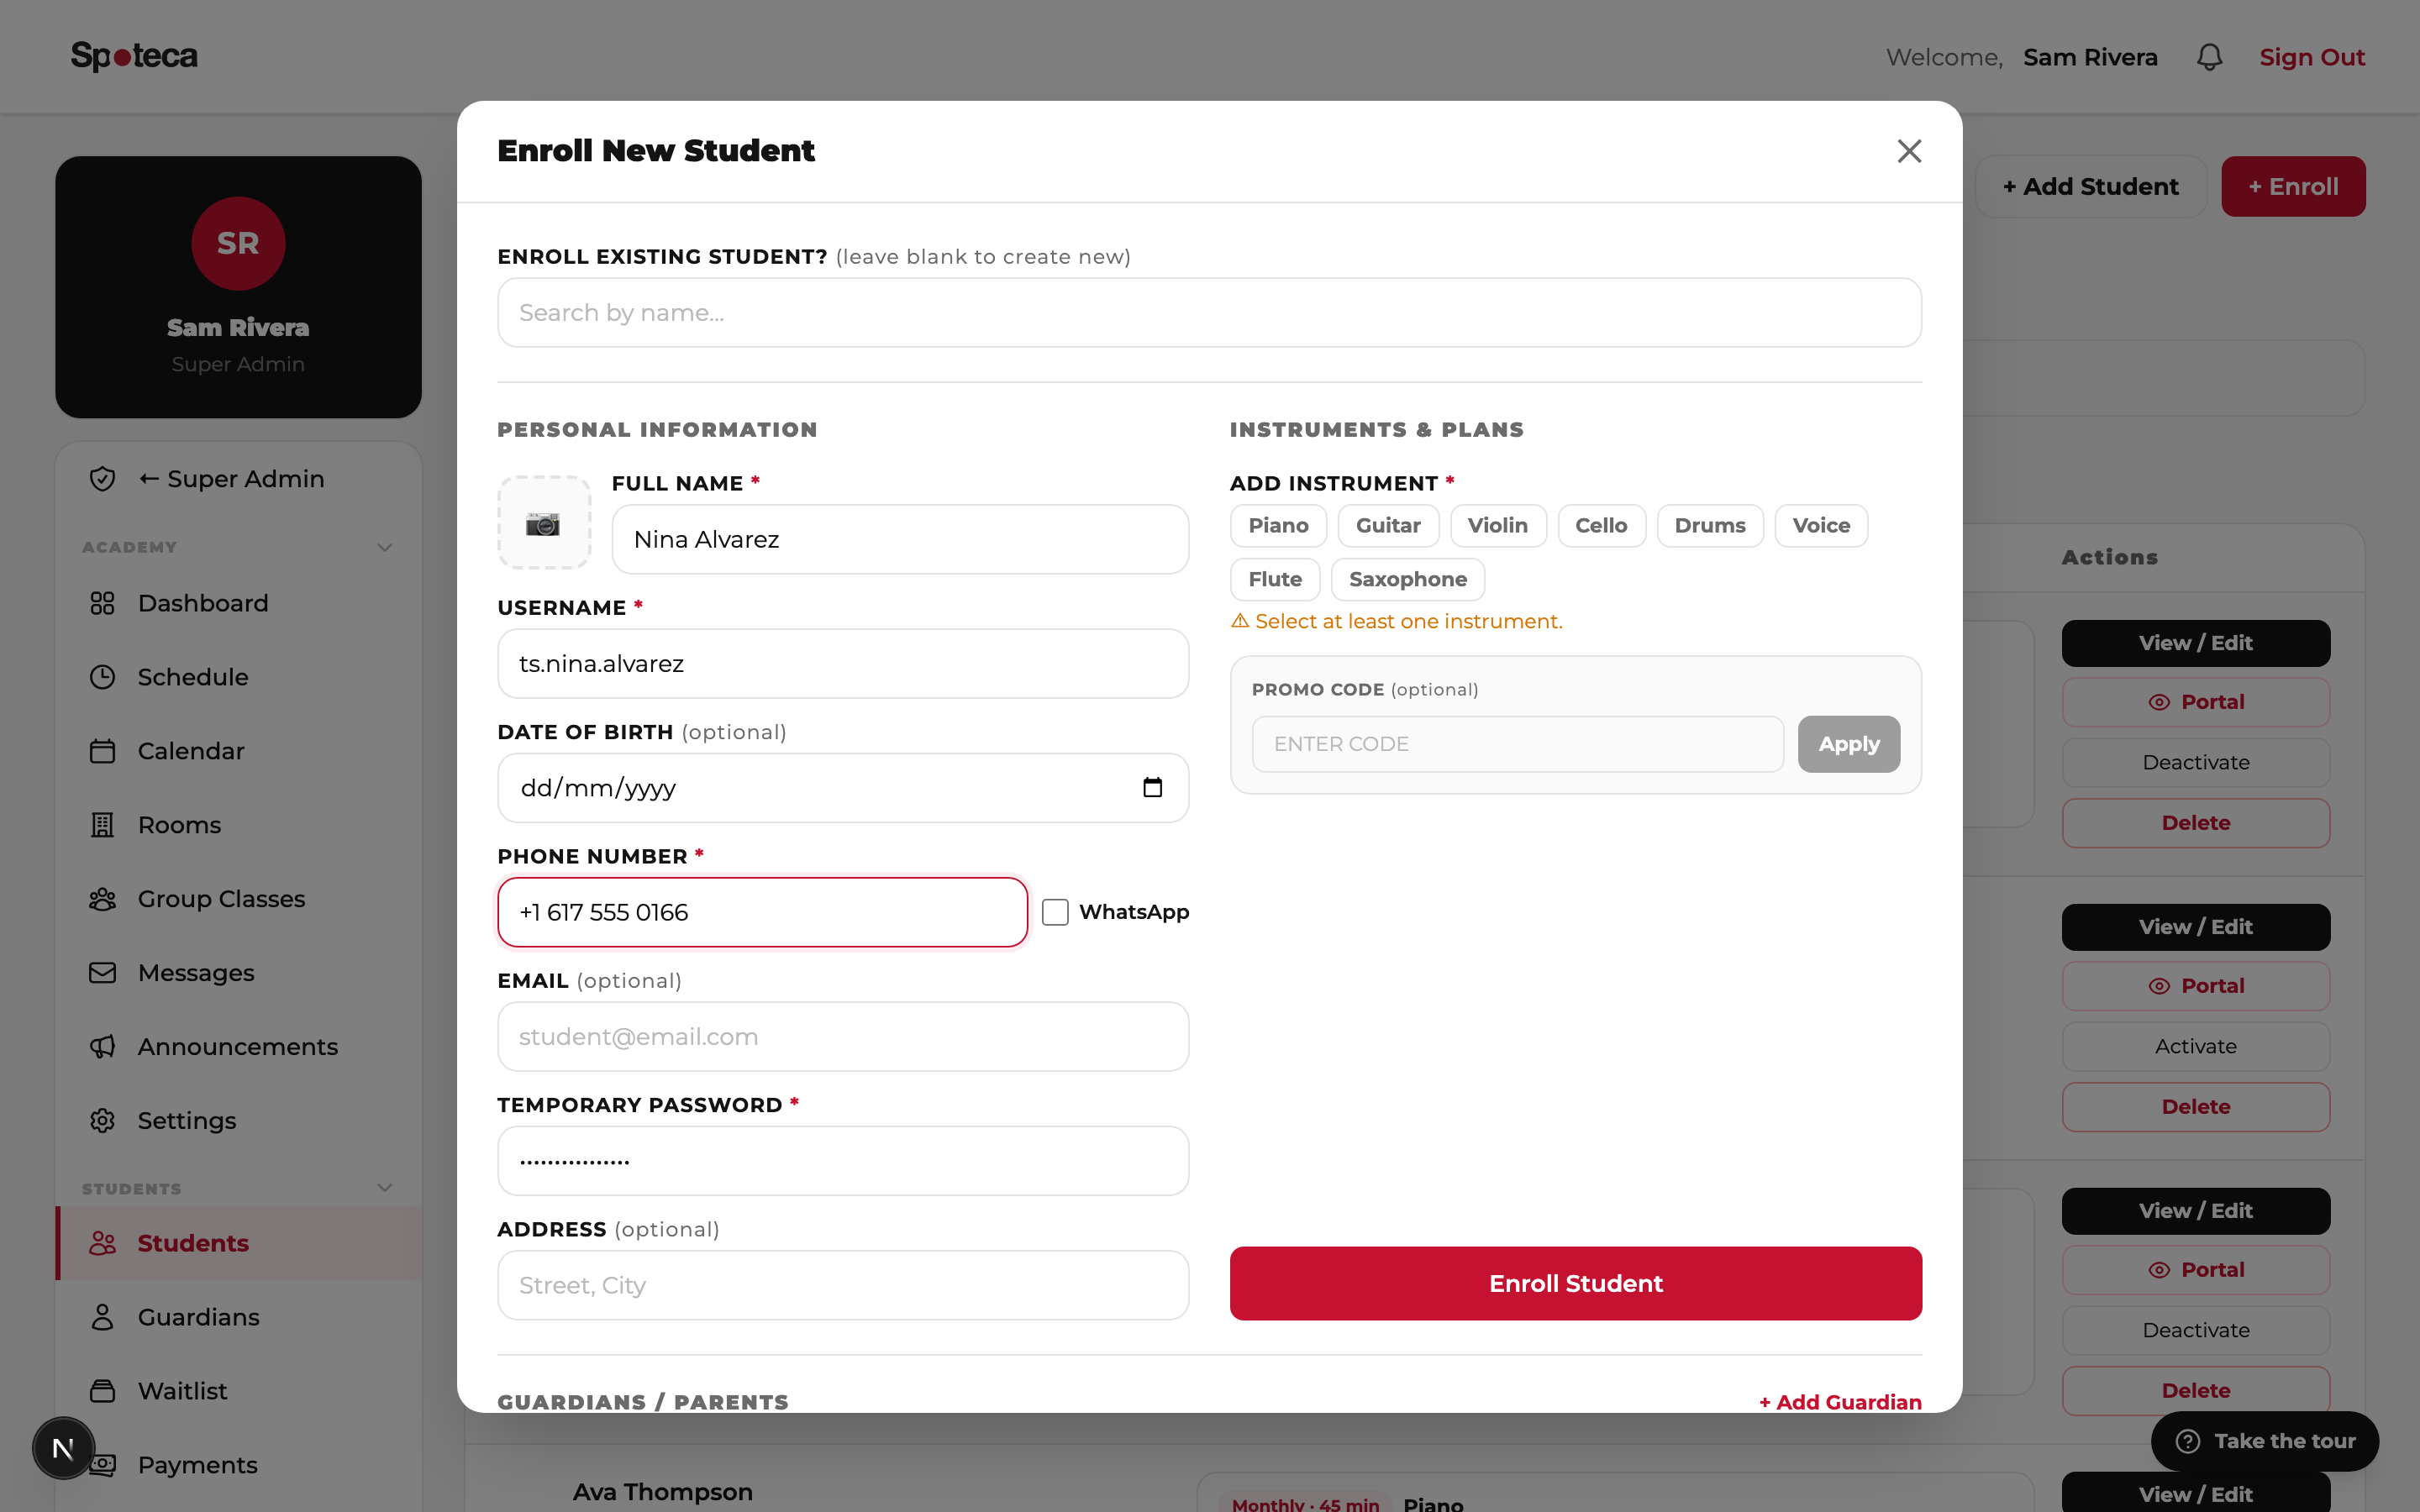Select the Voice instrument chip
The height and width of the screenshot is (1512, 2420).
click(1821, 526)
